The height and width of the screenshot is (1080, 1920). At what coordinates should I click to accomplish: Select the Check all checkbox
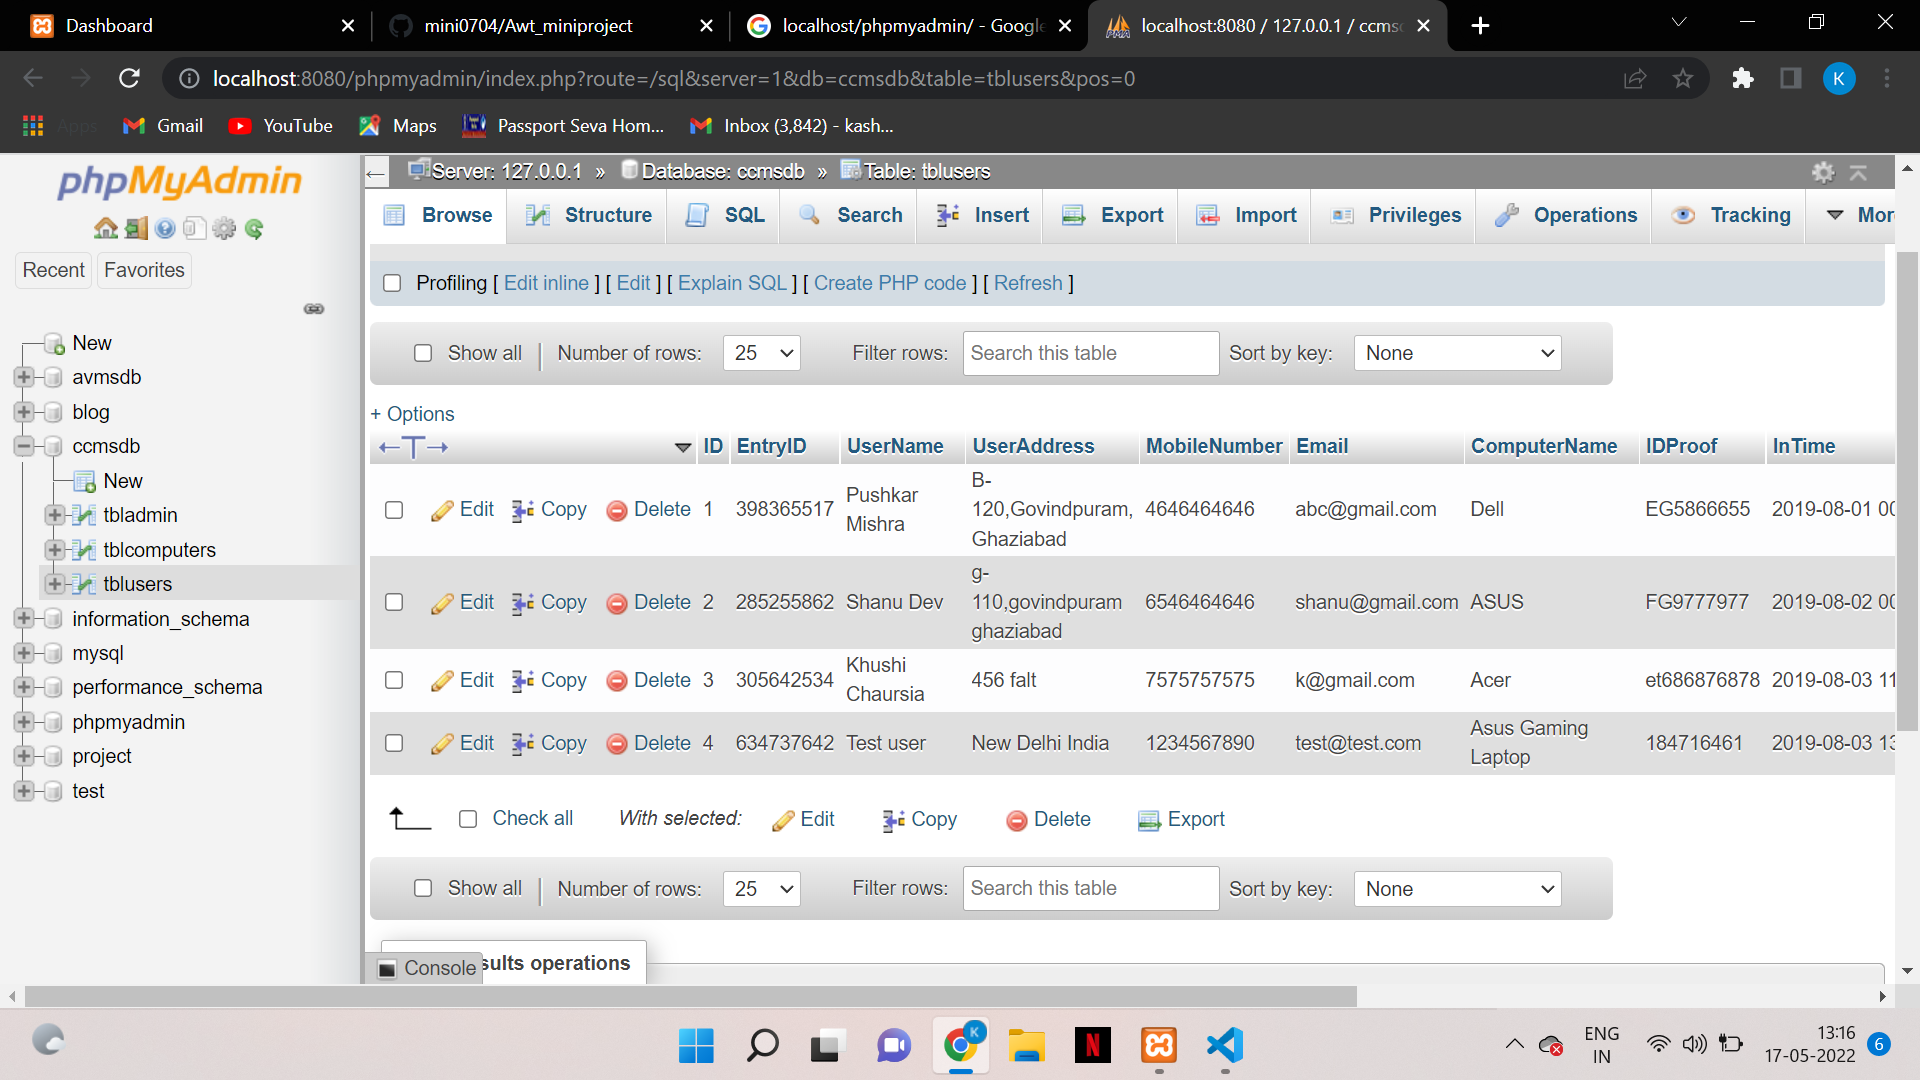coord(468,818)
